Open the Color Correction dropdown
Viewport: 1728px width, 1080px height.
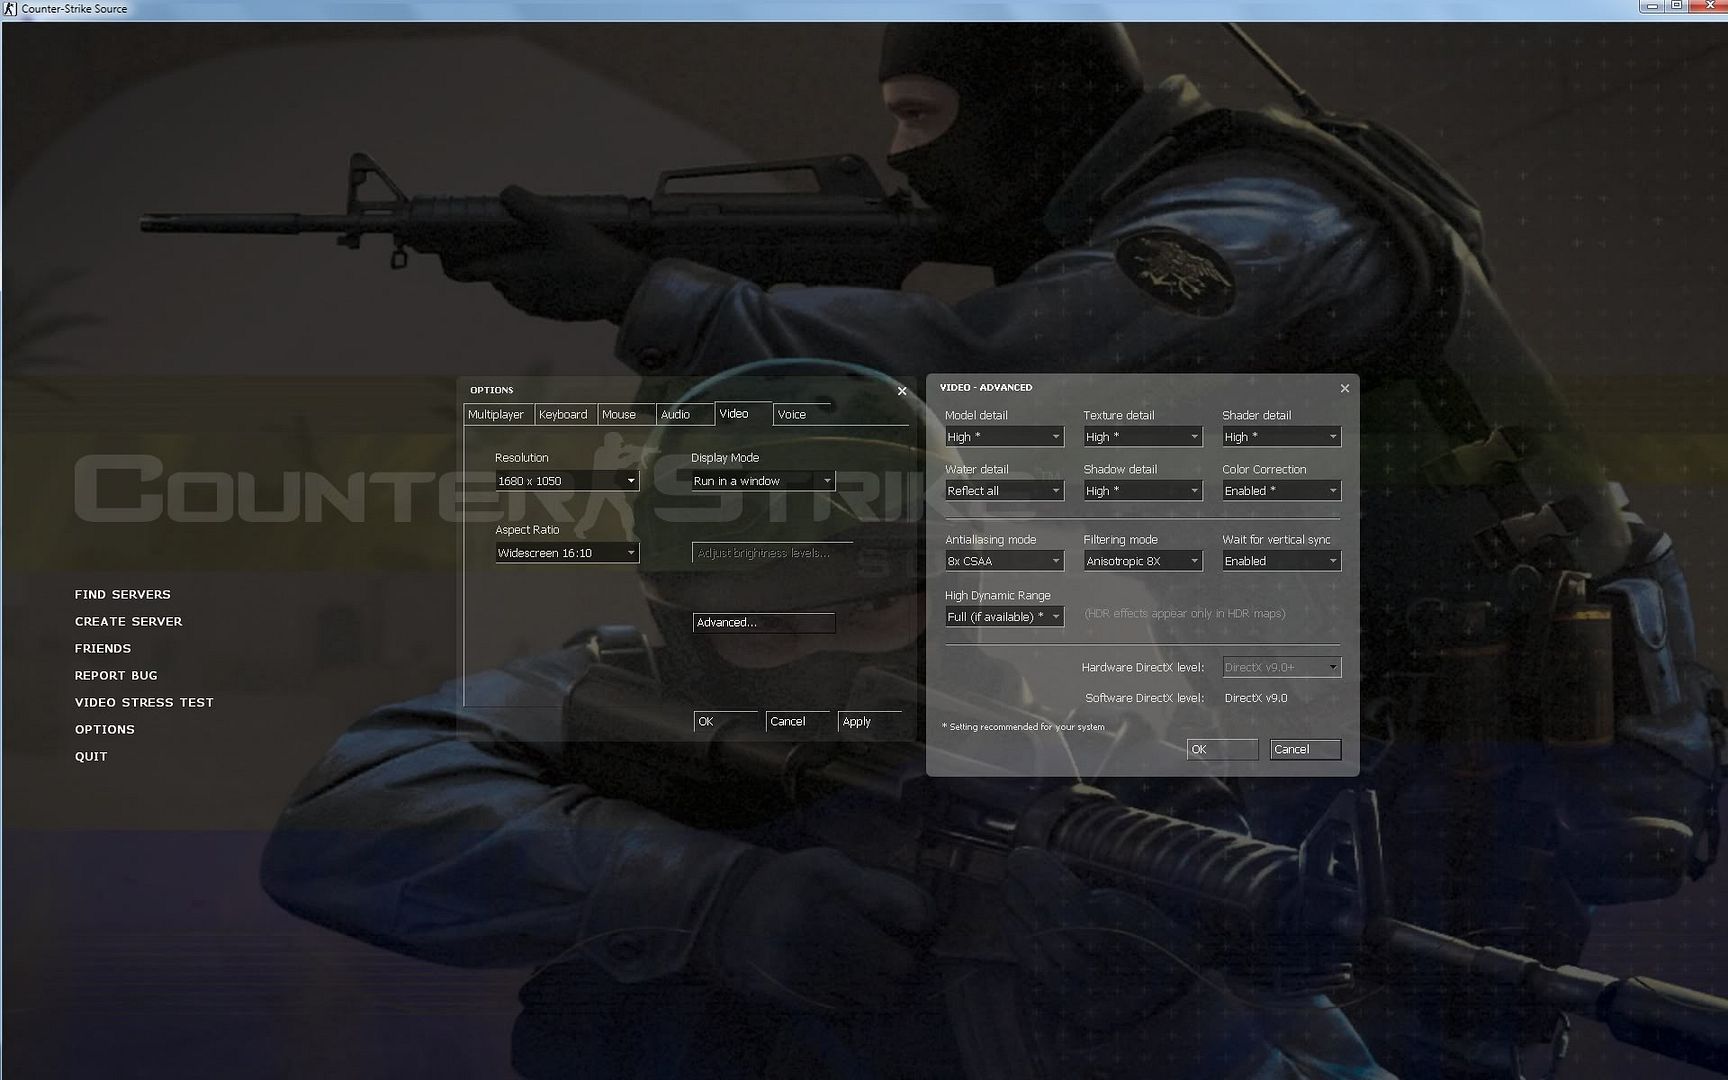(1281, 491)
